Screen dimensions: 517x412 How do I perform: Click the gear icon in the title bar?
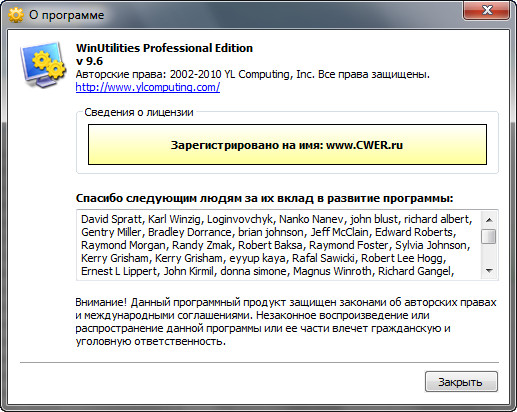(16, 15)
